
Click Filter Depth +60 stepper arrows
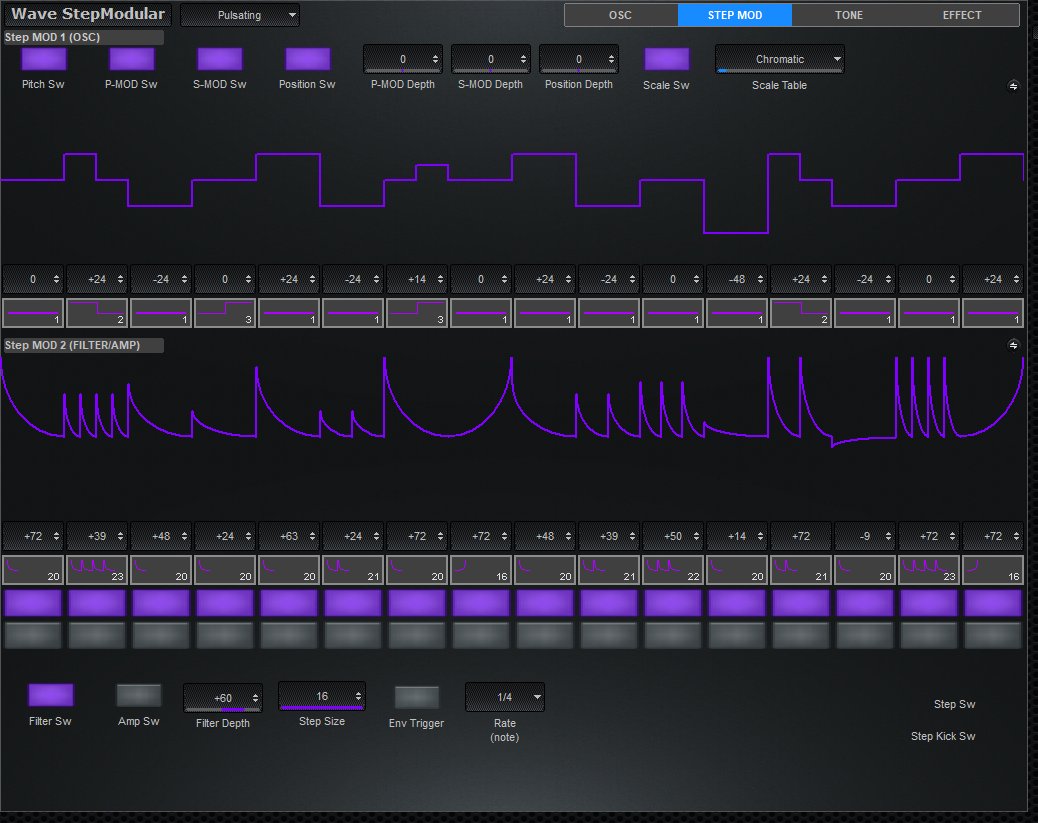255,698
